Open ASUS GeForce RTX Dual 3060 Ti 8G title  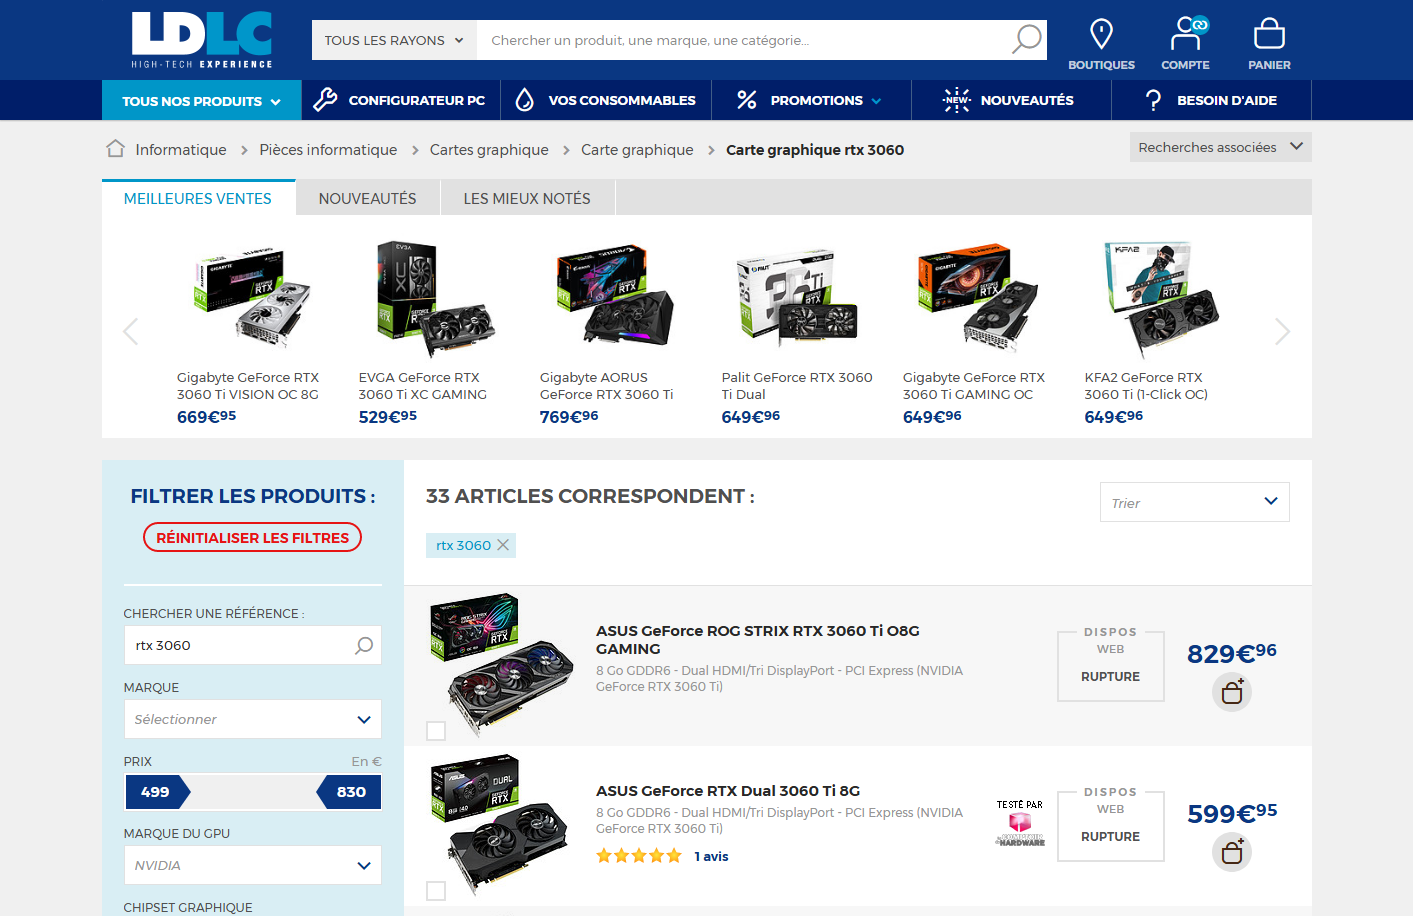tap(728, 790)
